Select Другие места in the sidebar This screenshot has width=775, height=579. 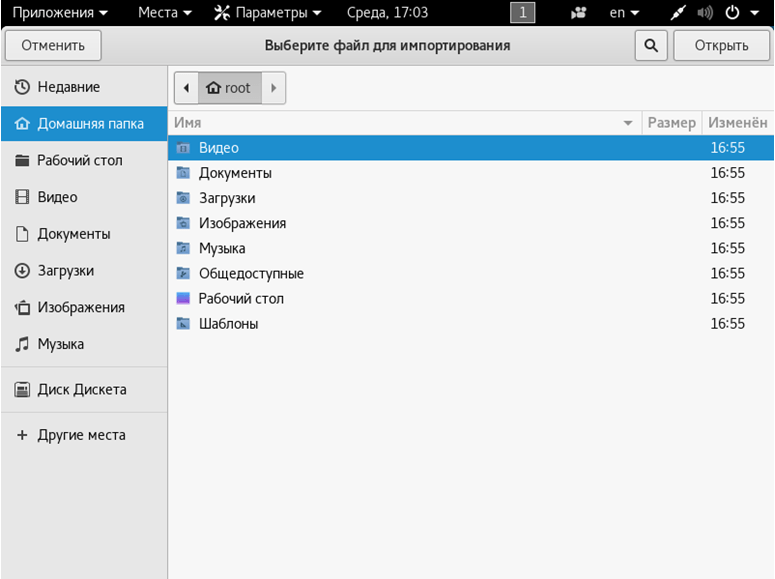coord(84,435)
